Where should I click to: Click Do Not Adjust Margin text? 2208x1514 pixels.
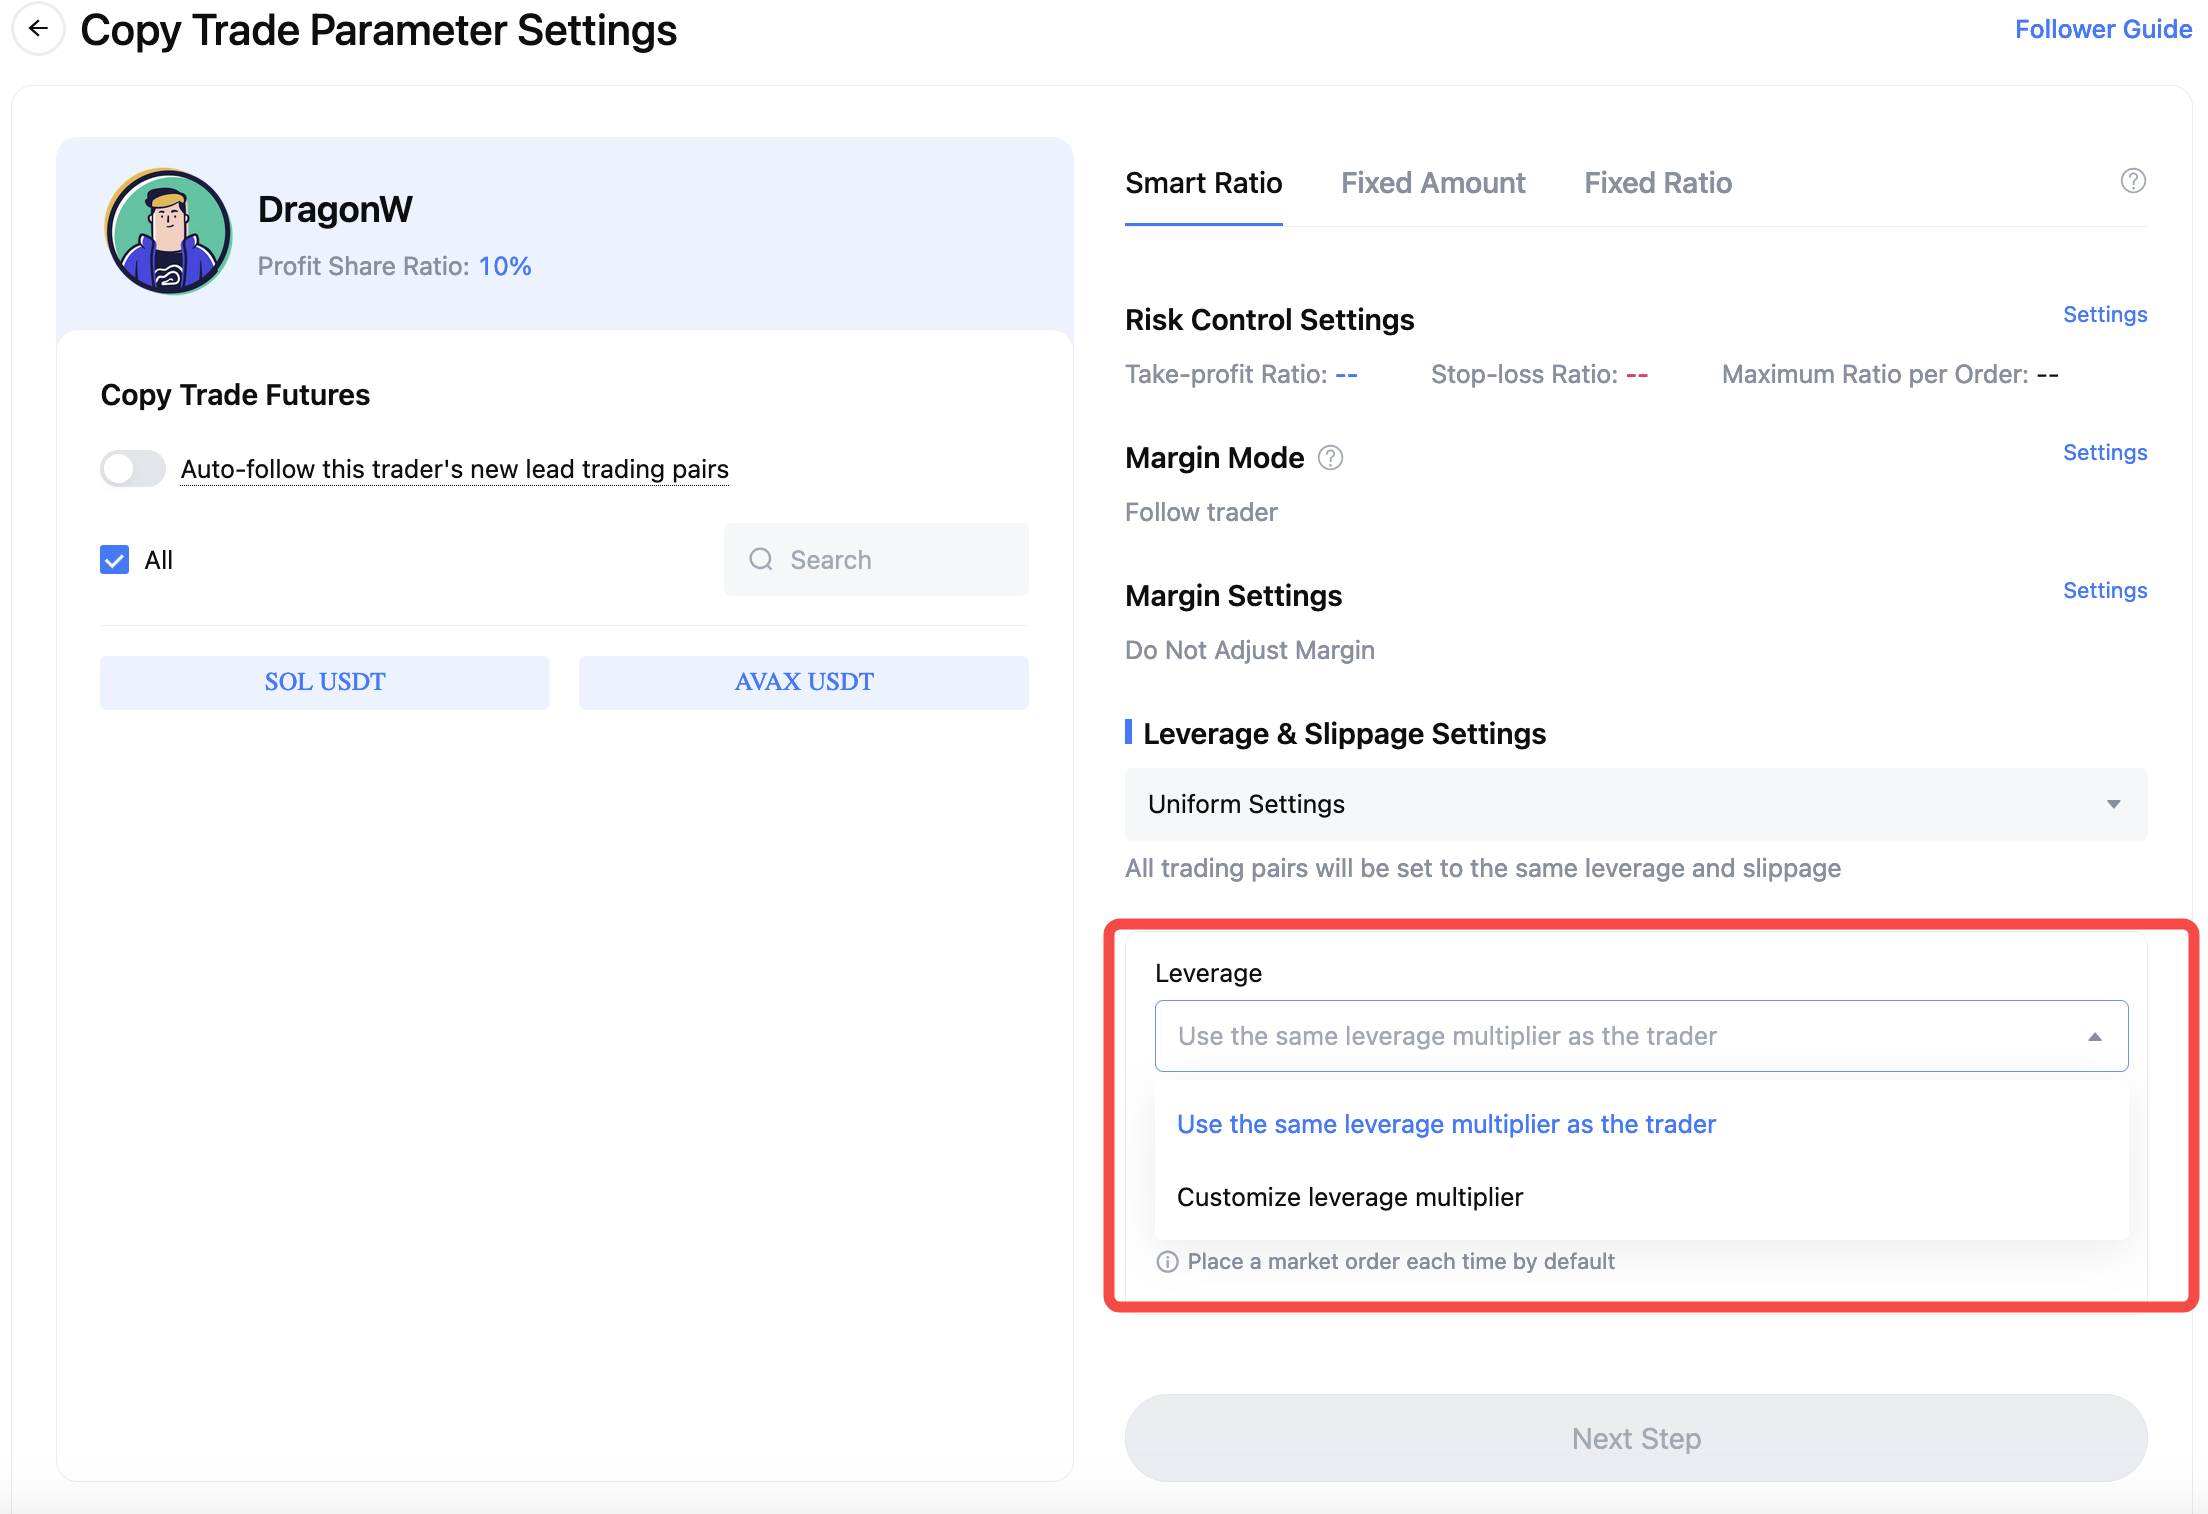coord(1250,650)
